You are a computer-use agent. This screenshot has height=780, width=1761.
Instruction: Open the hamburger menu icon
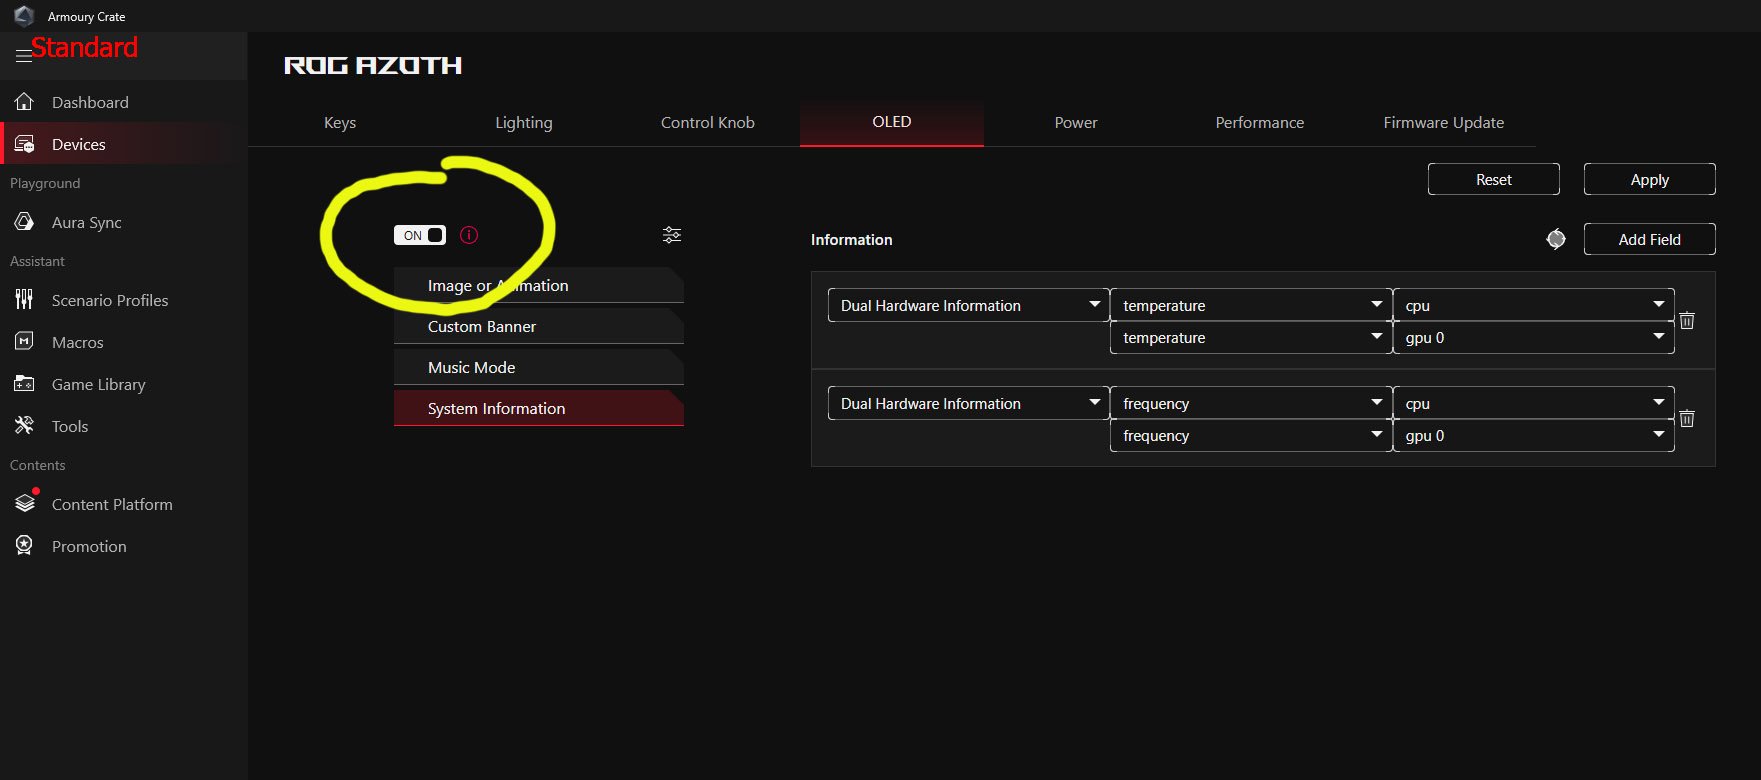click(x=23, y=56)
